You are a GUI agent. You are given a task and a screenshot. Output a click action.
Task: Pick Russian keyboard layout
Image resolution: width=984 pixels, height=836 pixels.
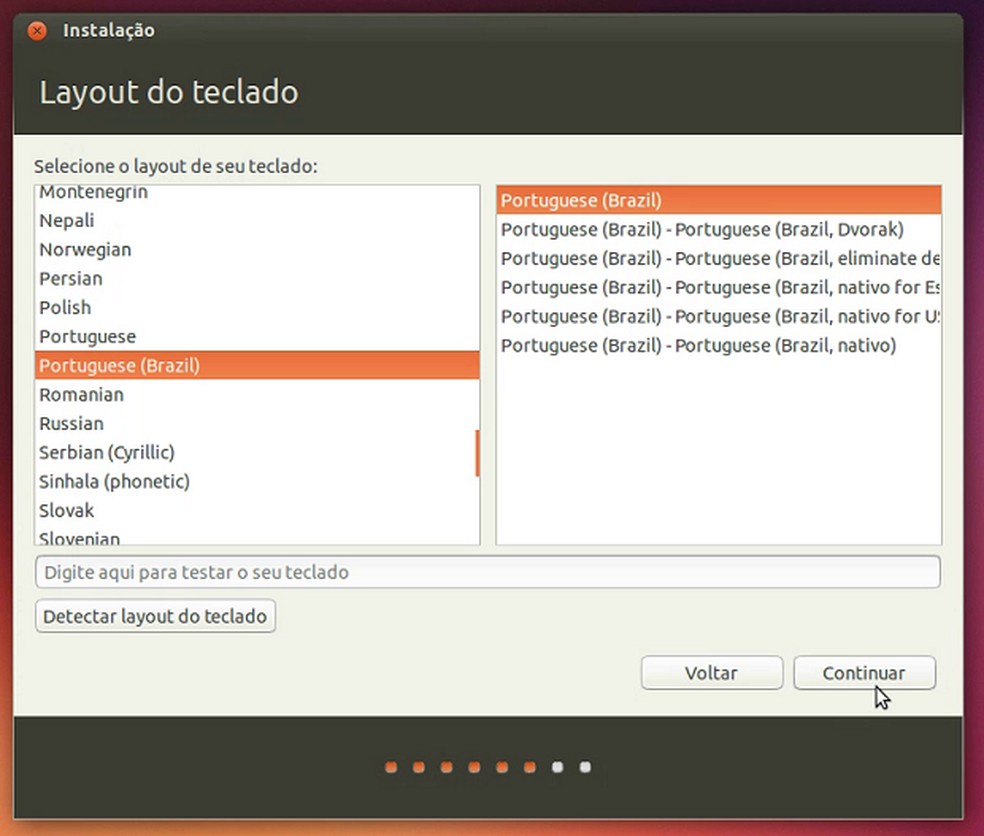(x=257, y=423)
